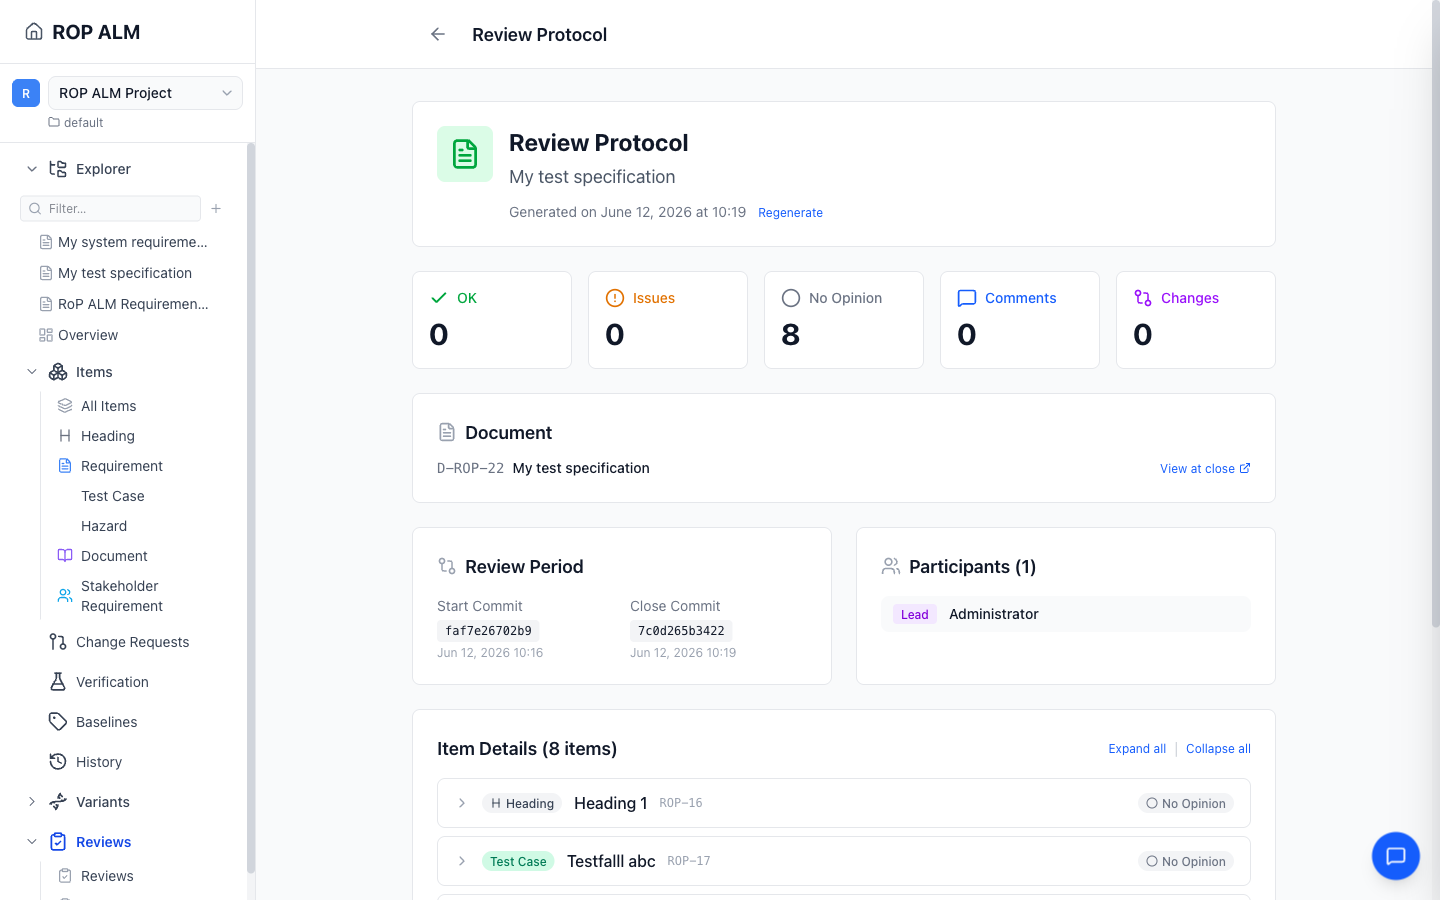The height and width of the screenshot is (900, 1440).
Task: Click the No Opinion circle icon in stats
Action: [791, 298]
